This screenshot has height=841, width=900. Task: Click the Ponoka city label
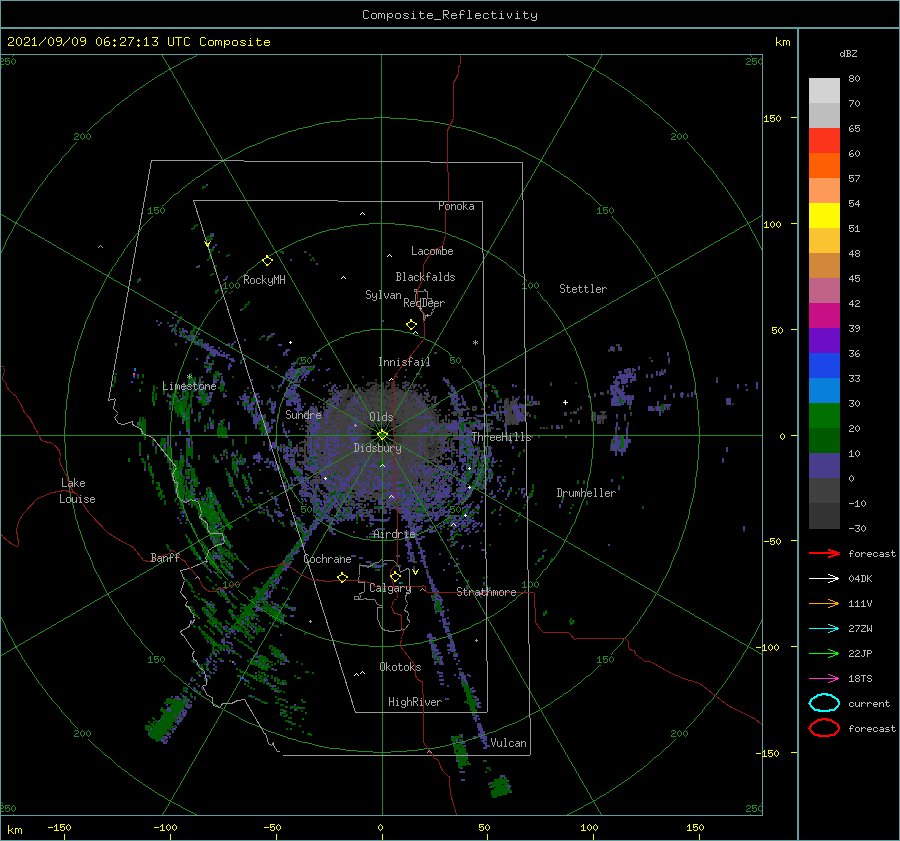tap(456, 206)
